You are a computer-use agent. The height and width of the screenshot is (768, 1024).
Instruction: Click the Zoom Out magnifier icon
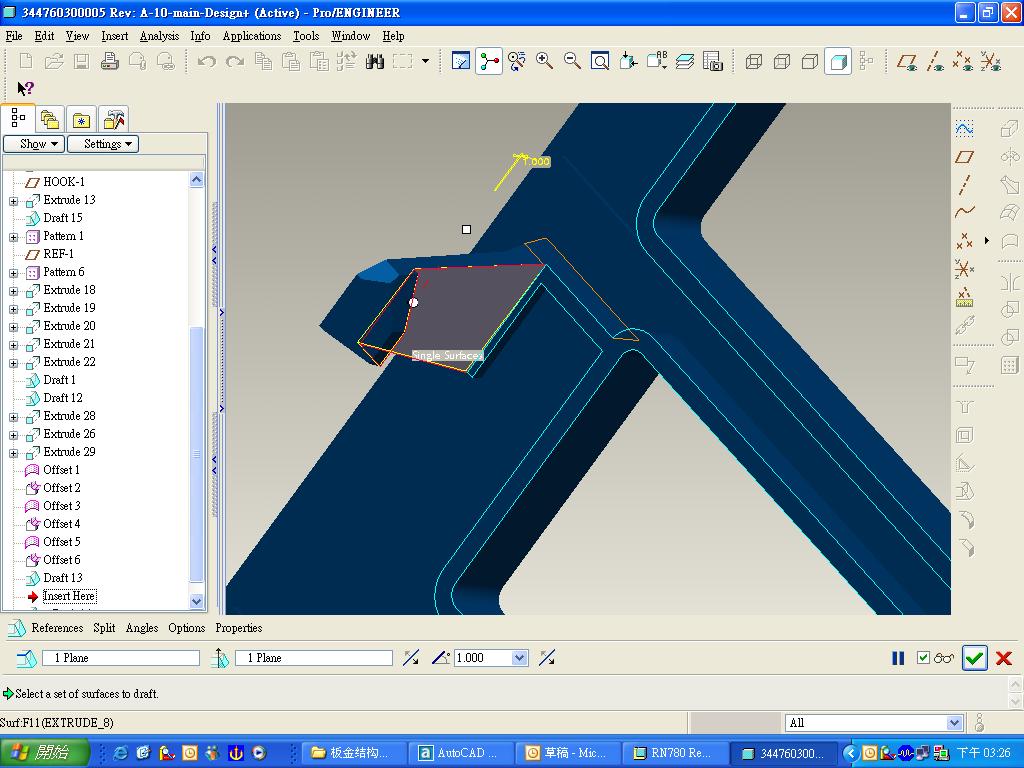click(572, 61)
